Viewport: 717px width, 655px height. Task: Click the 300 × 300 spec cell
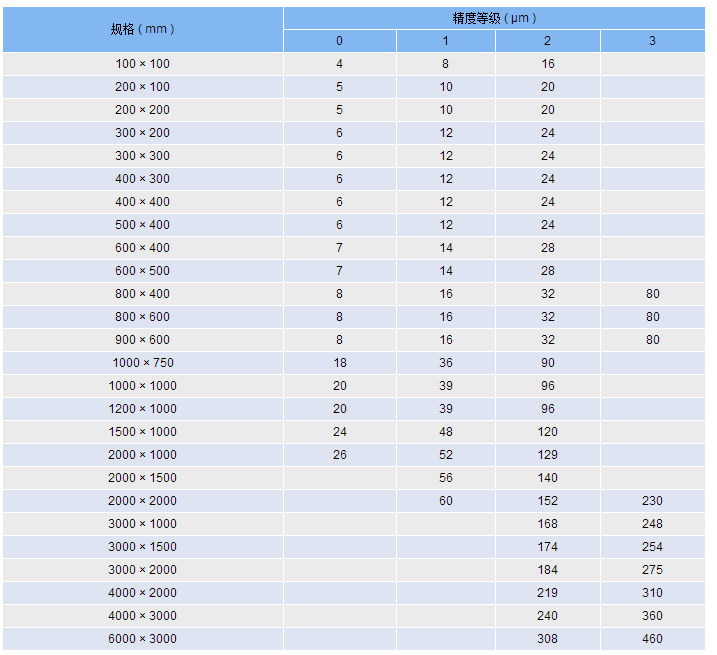(x=143, y=156)
